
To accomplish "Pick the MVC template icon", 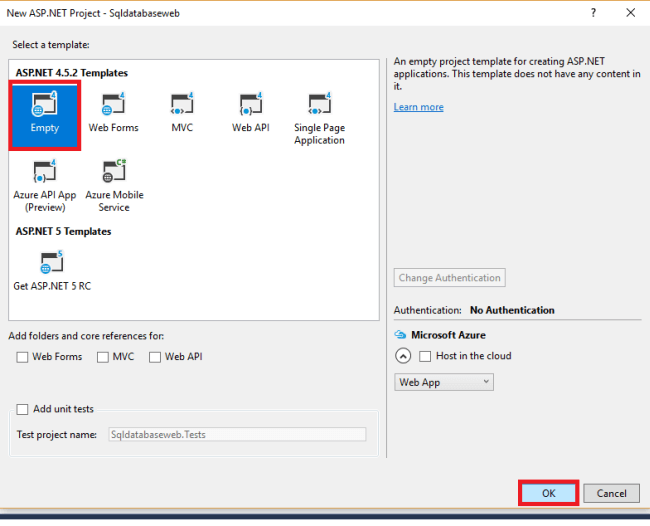I will point(182,104).
